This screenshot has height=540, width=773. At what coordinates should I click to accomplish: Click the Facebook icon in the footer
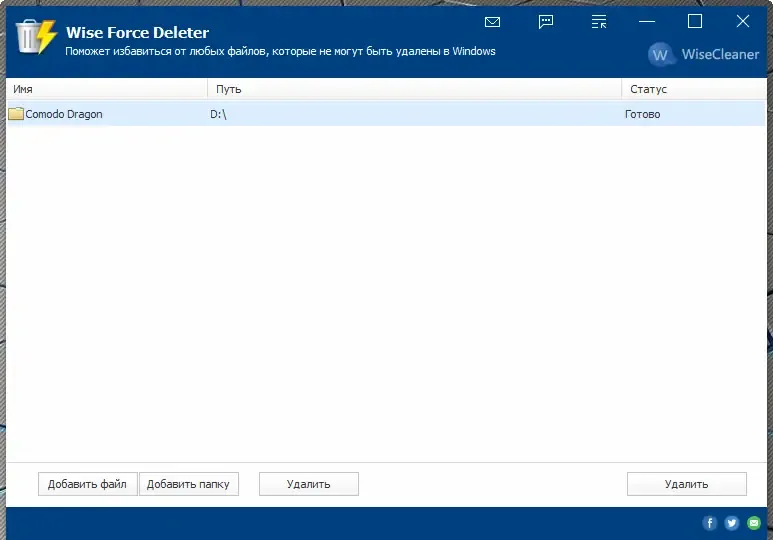coord(709,523)
